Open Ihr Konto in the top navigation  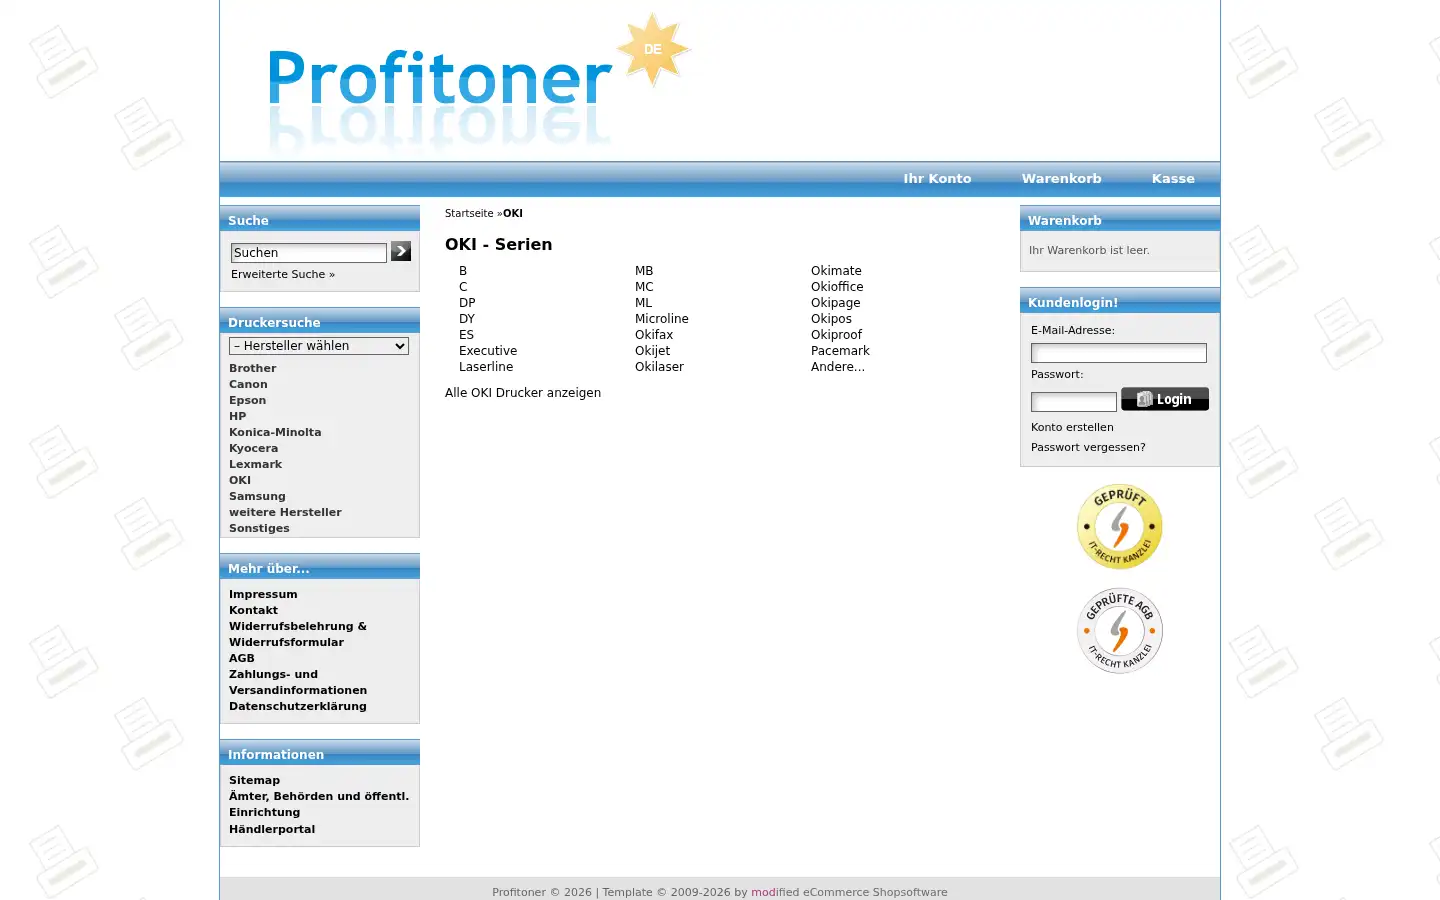coord(937,179)
